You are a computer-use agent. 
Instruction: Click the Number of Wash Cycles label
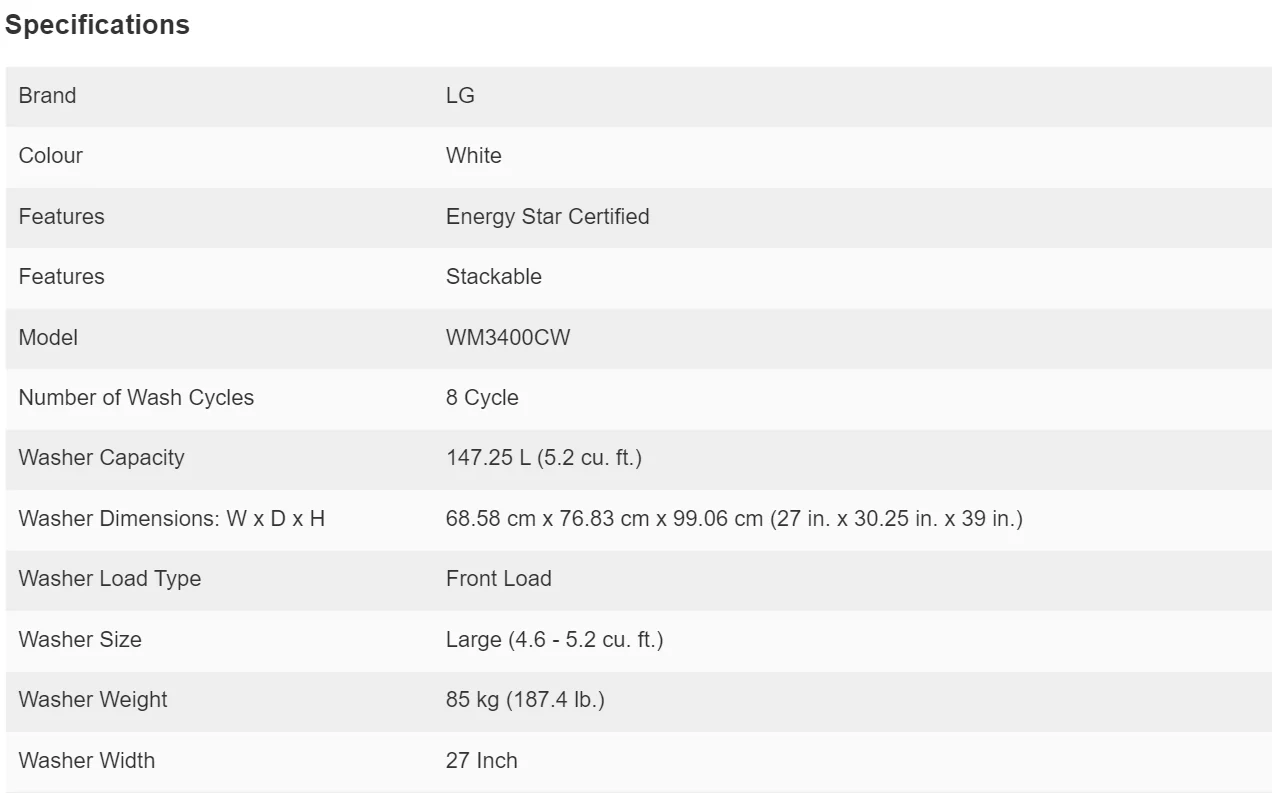pyautogui.click(x=136, y=398)
